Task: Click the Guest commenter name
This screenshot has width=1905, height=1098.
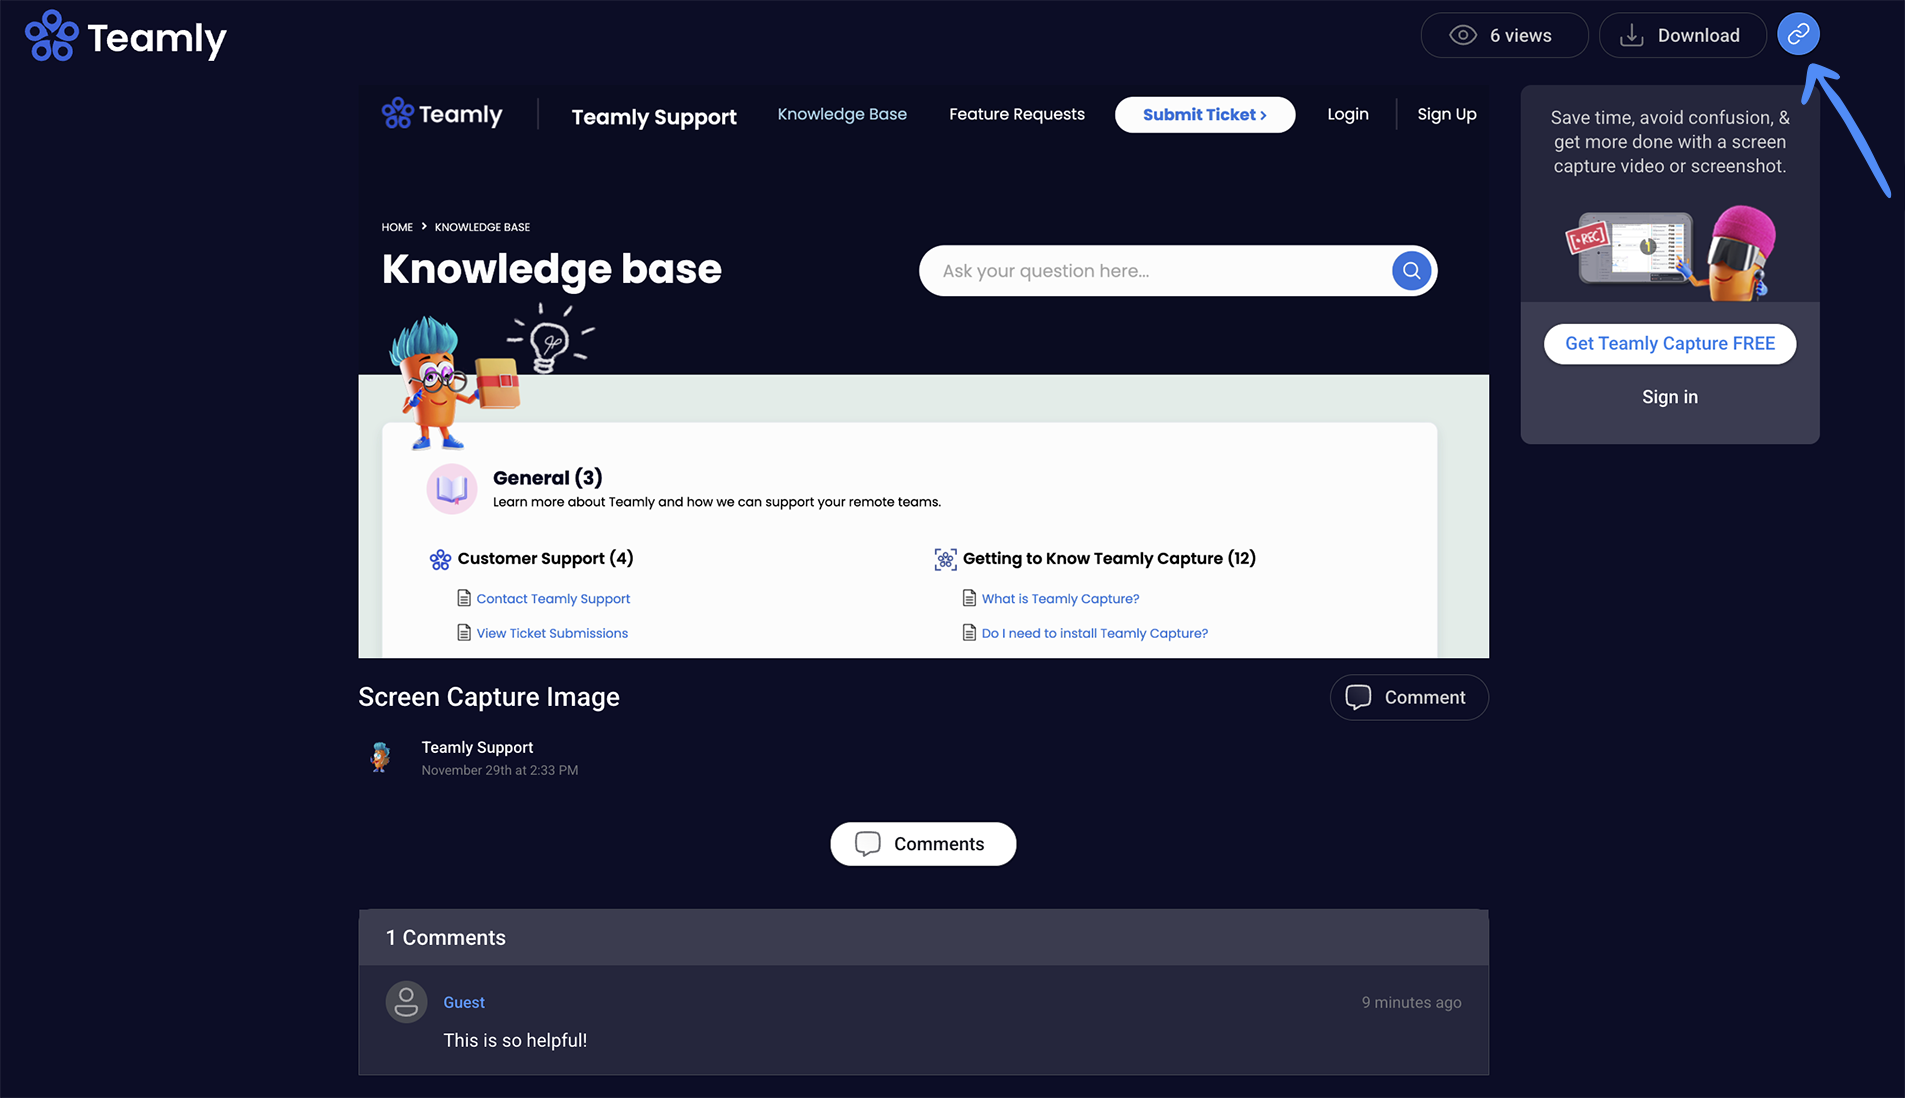Action: 464,1002
